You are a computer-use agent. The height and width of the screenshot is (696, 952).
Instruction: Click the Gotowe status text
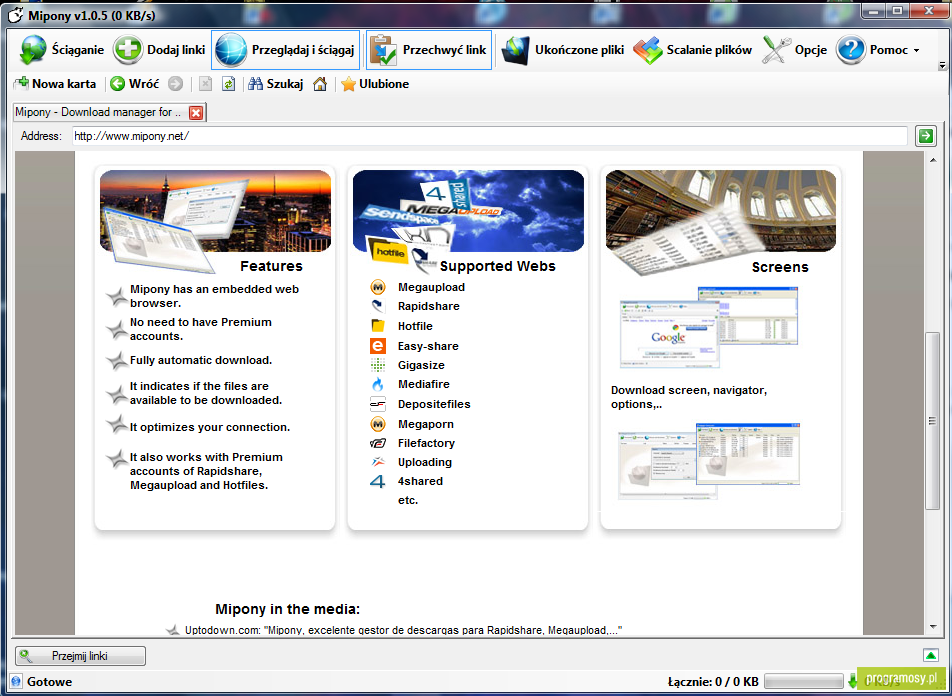[49, 682]
